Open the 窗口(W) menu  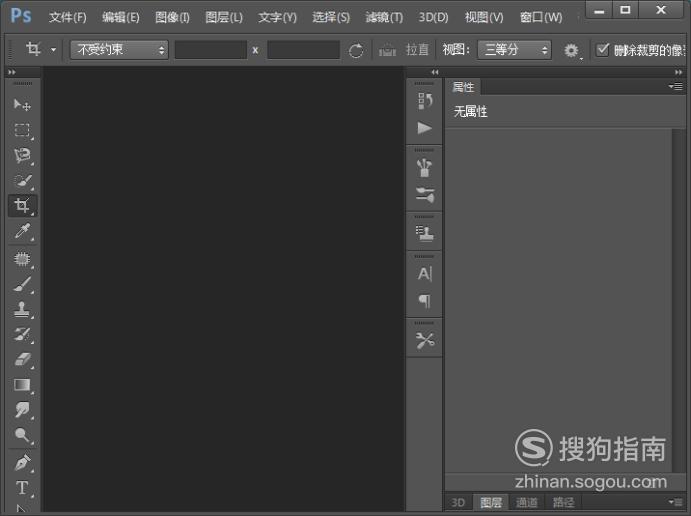(541, 17)
